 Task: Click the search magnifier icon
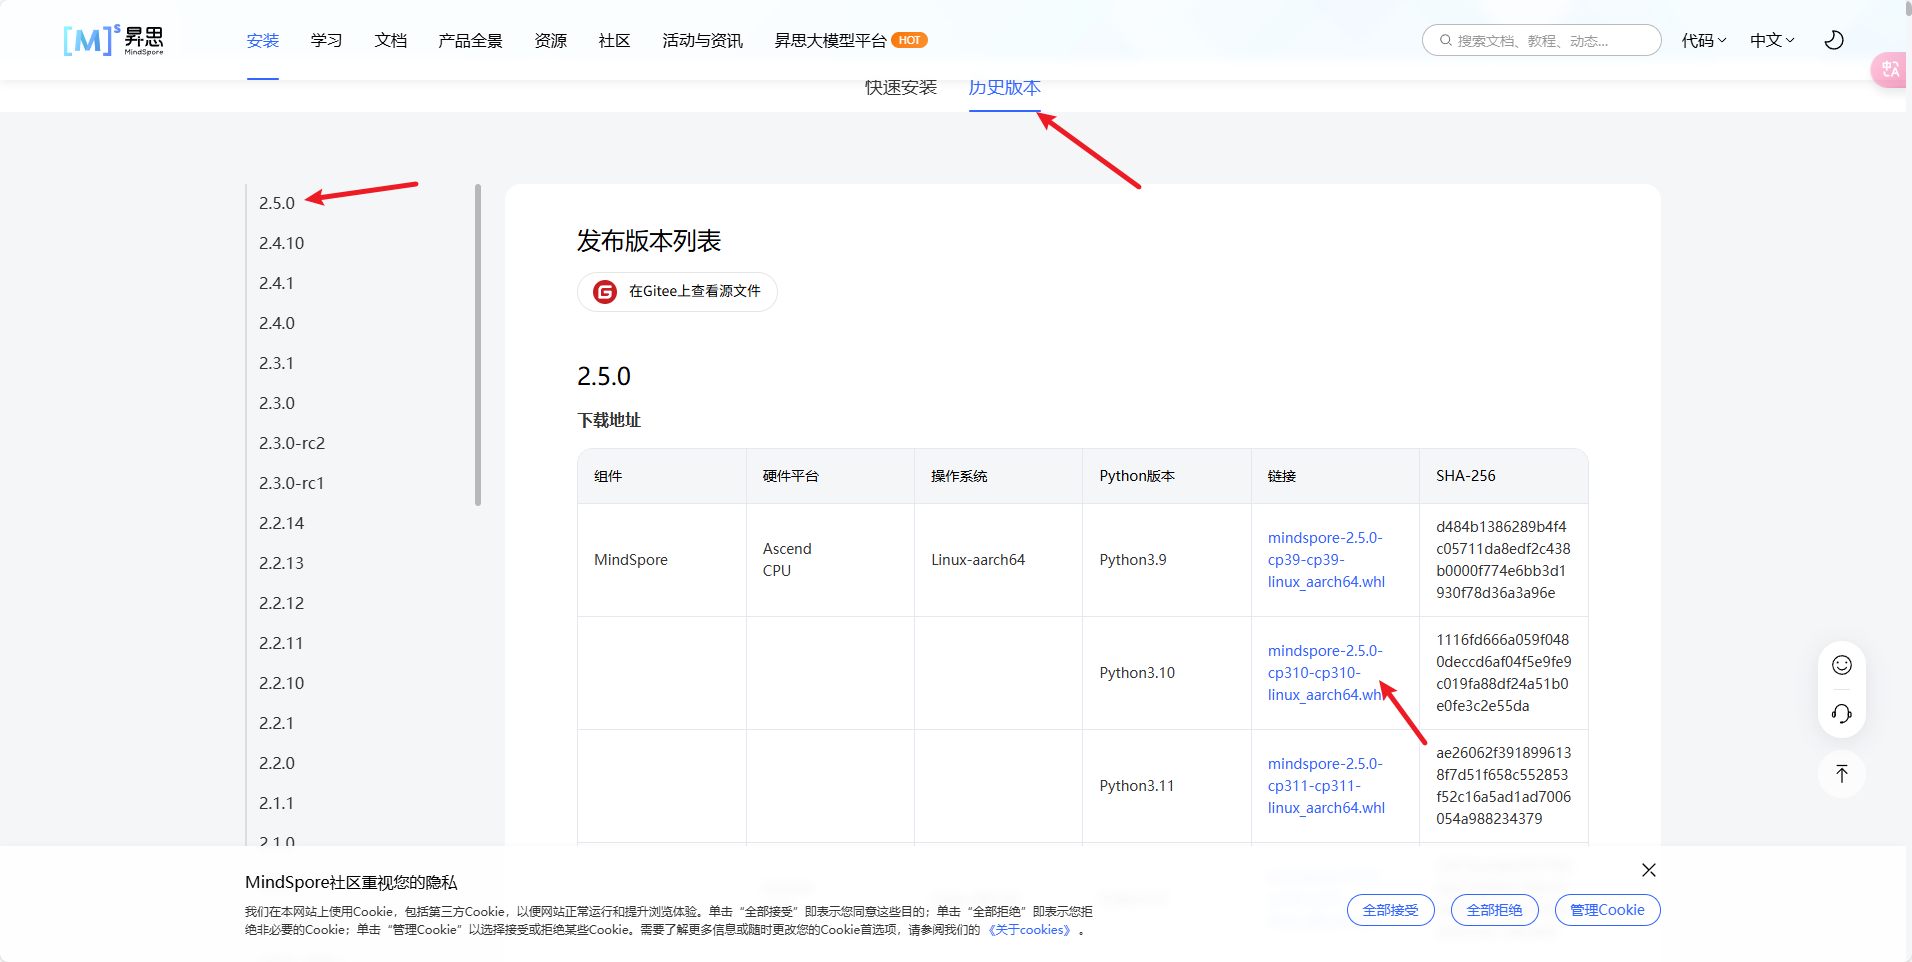coord(1446,40)
